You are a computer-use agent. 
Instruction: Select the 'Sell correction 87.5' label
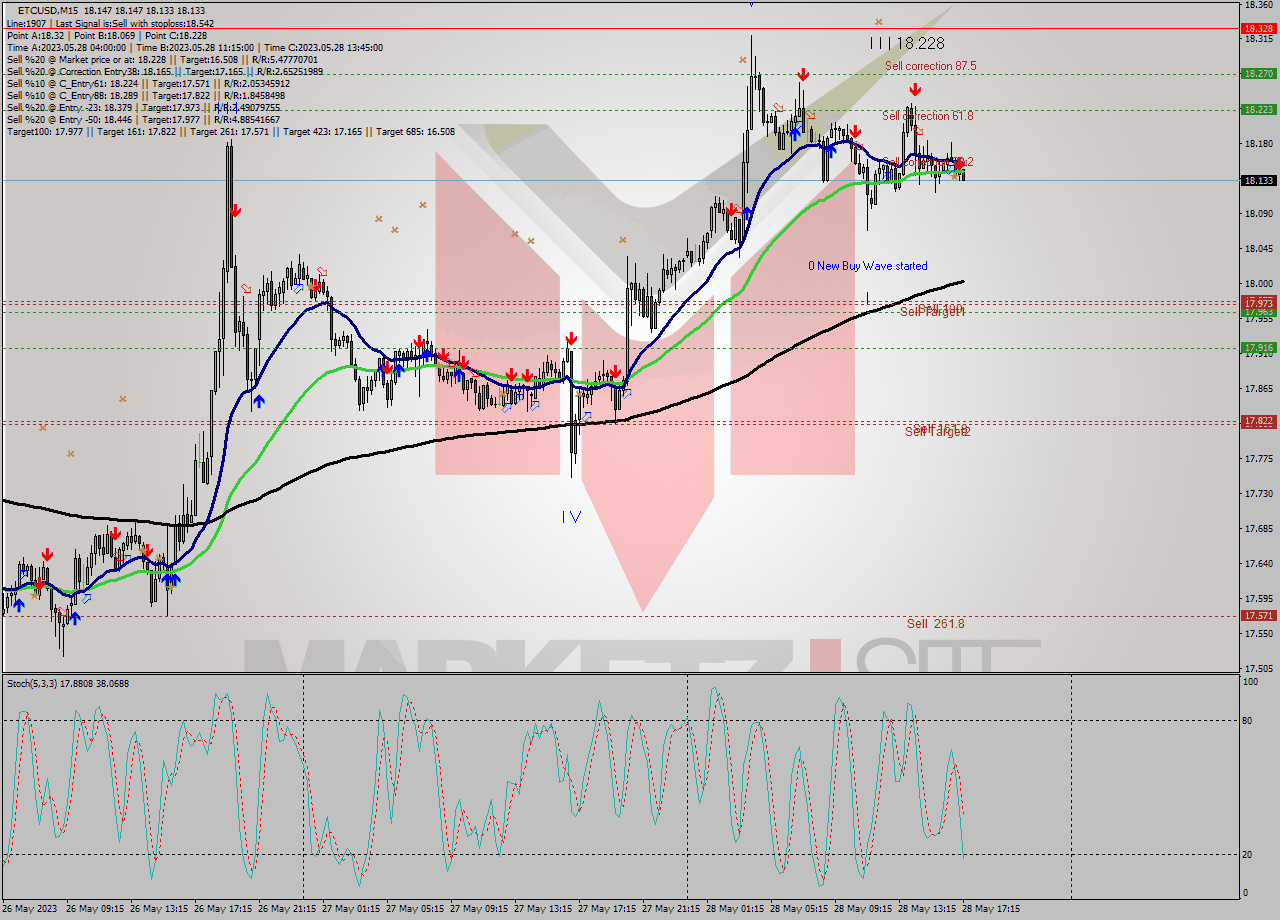point(930,65)
